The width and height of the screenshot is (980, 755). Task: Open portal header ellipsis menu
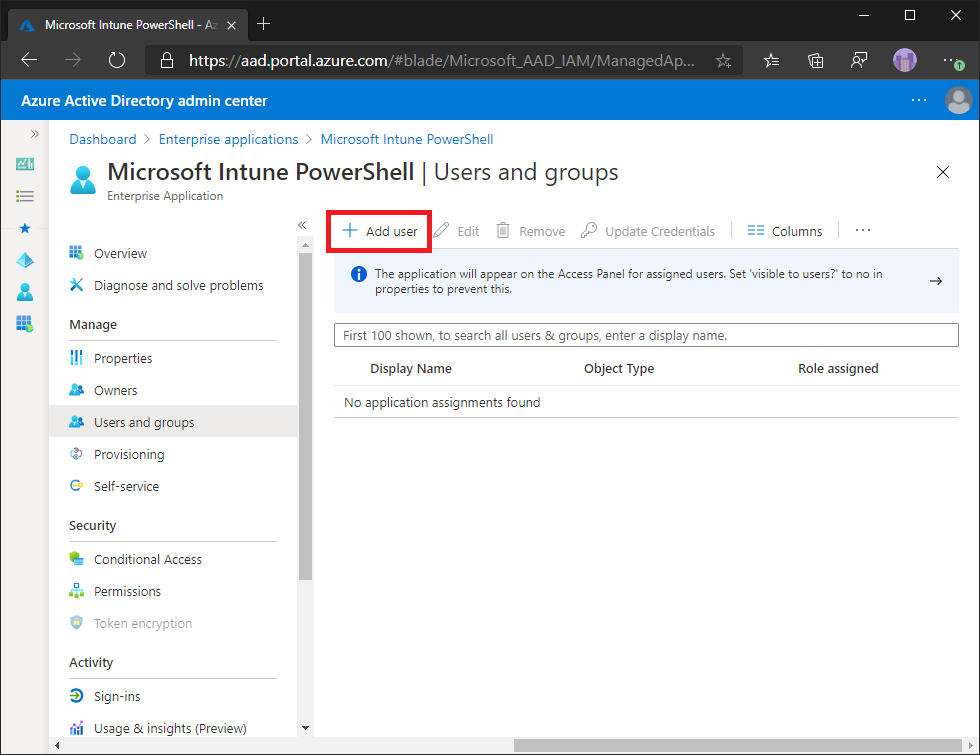click(919, 100)
